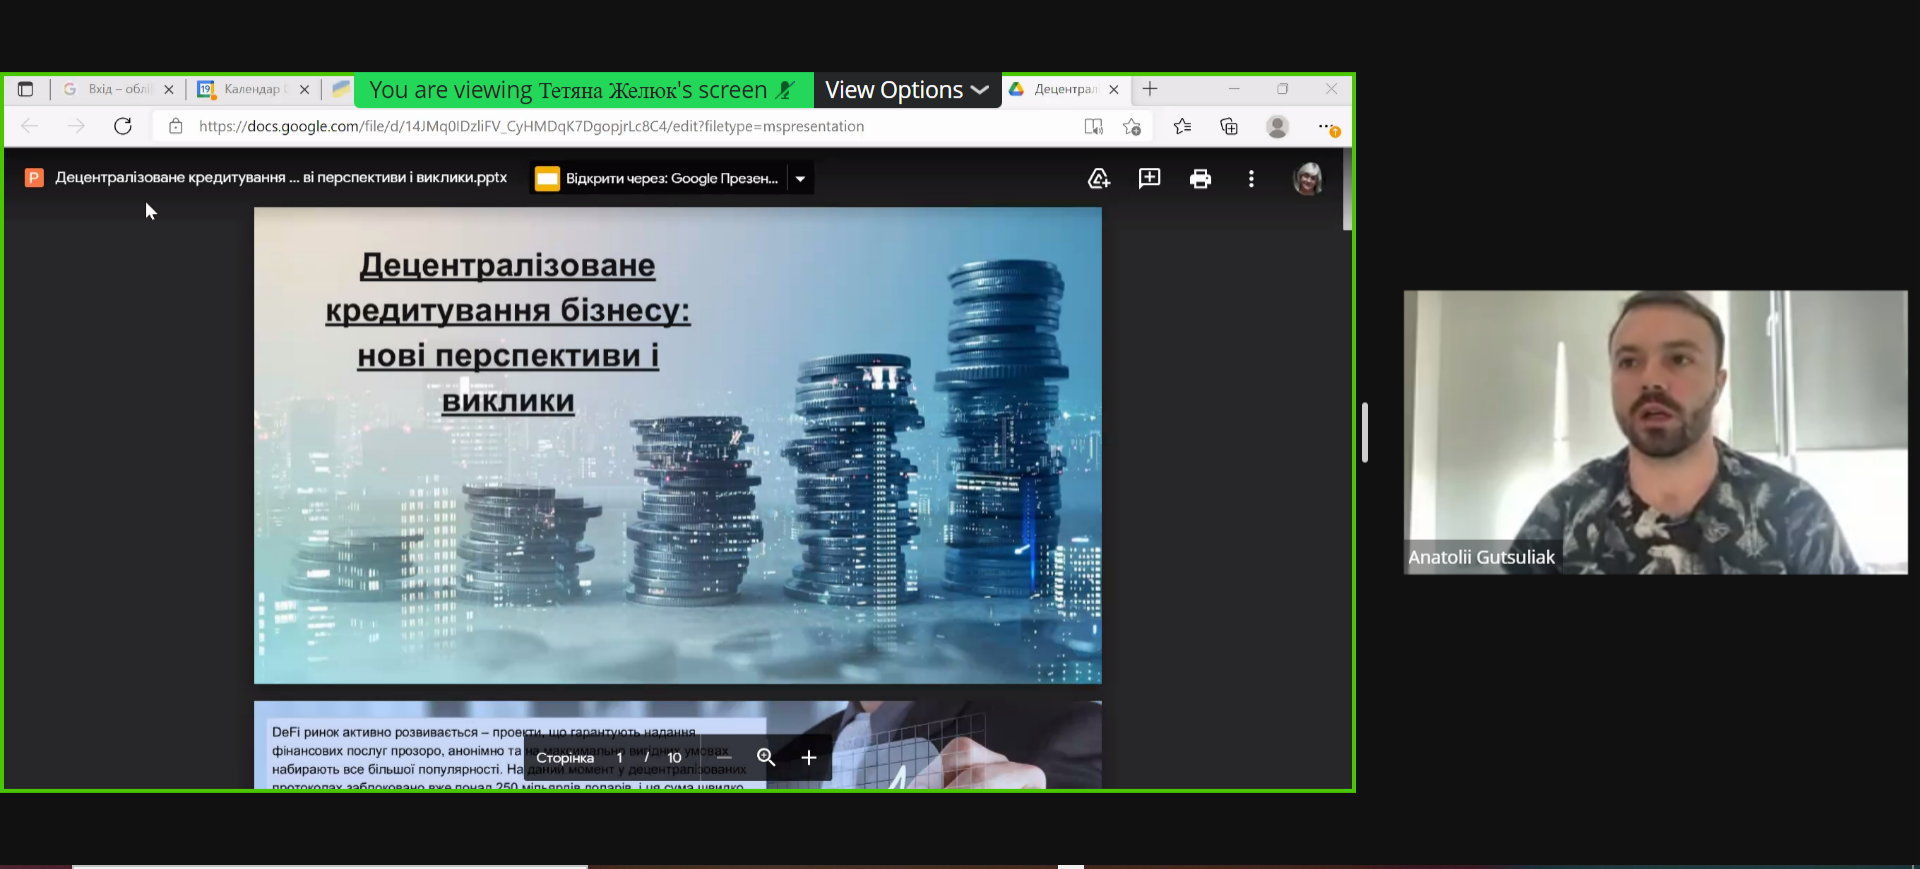Open a new browser tab with plus icon
Viewport: 1920px width, 869px height.
(1150, 89)
